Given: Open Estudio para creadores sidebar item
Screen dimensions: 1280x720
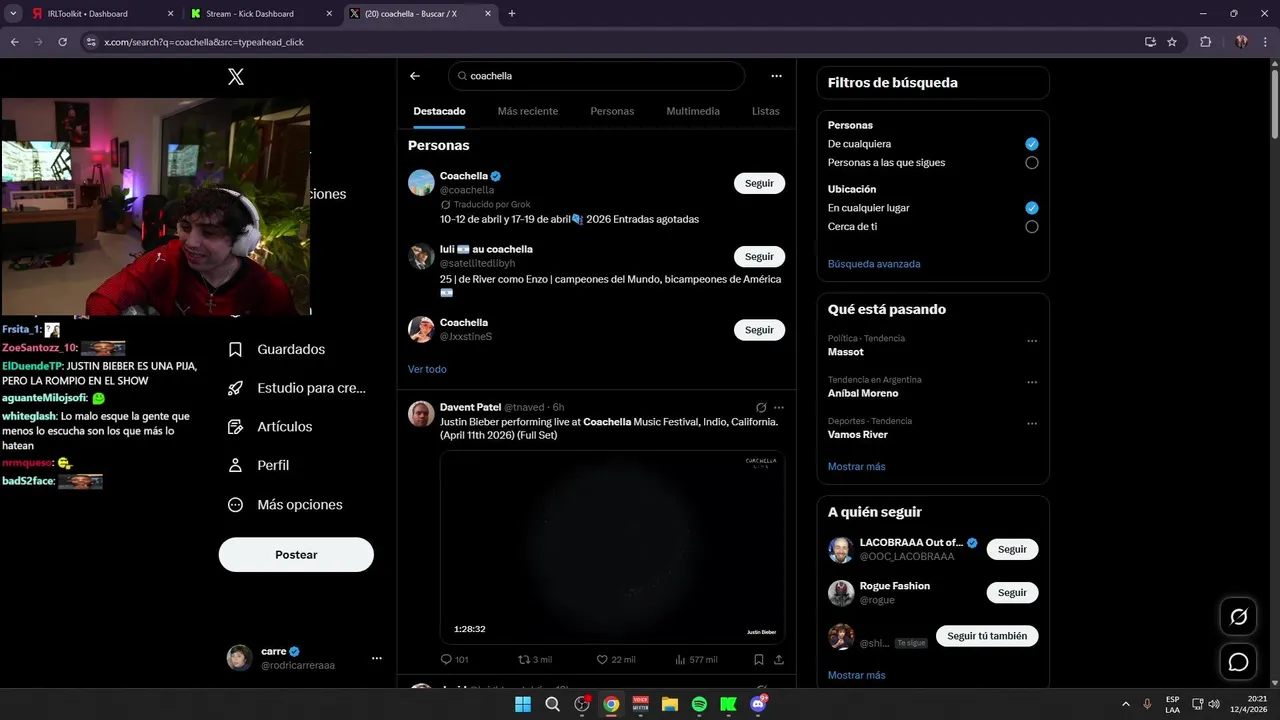Looking at the screenshot, I should (297, 388).
